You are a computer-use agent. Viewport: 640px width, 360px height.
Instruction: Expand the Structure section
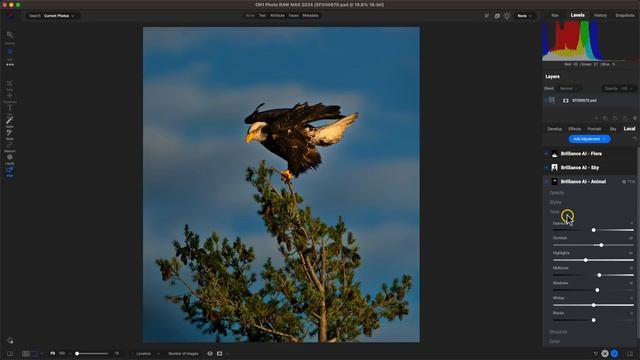coord(558,332)
